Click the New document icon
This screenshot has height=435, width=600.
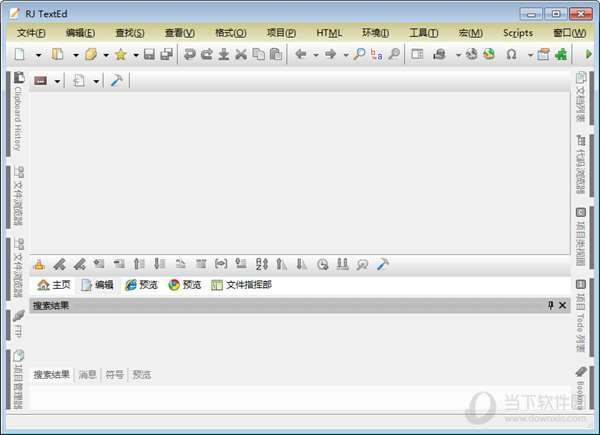pos(20,54)
